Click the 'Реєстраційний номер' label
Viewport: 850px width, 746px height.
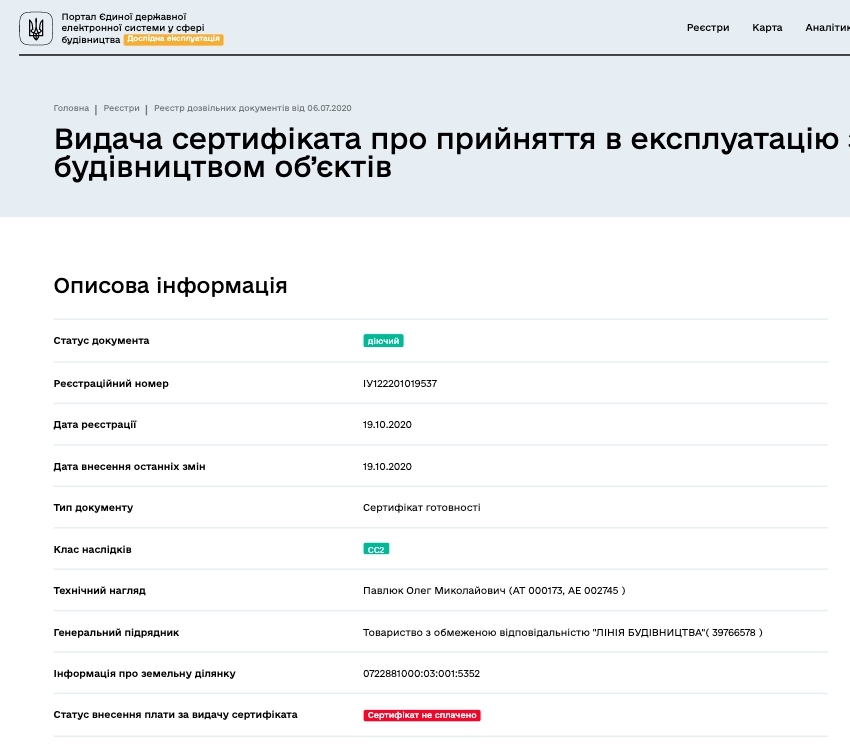[x=111, y=383]
